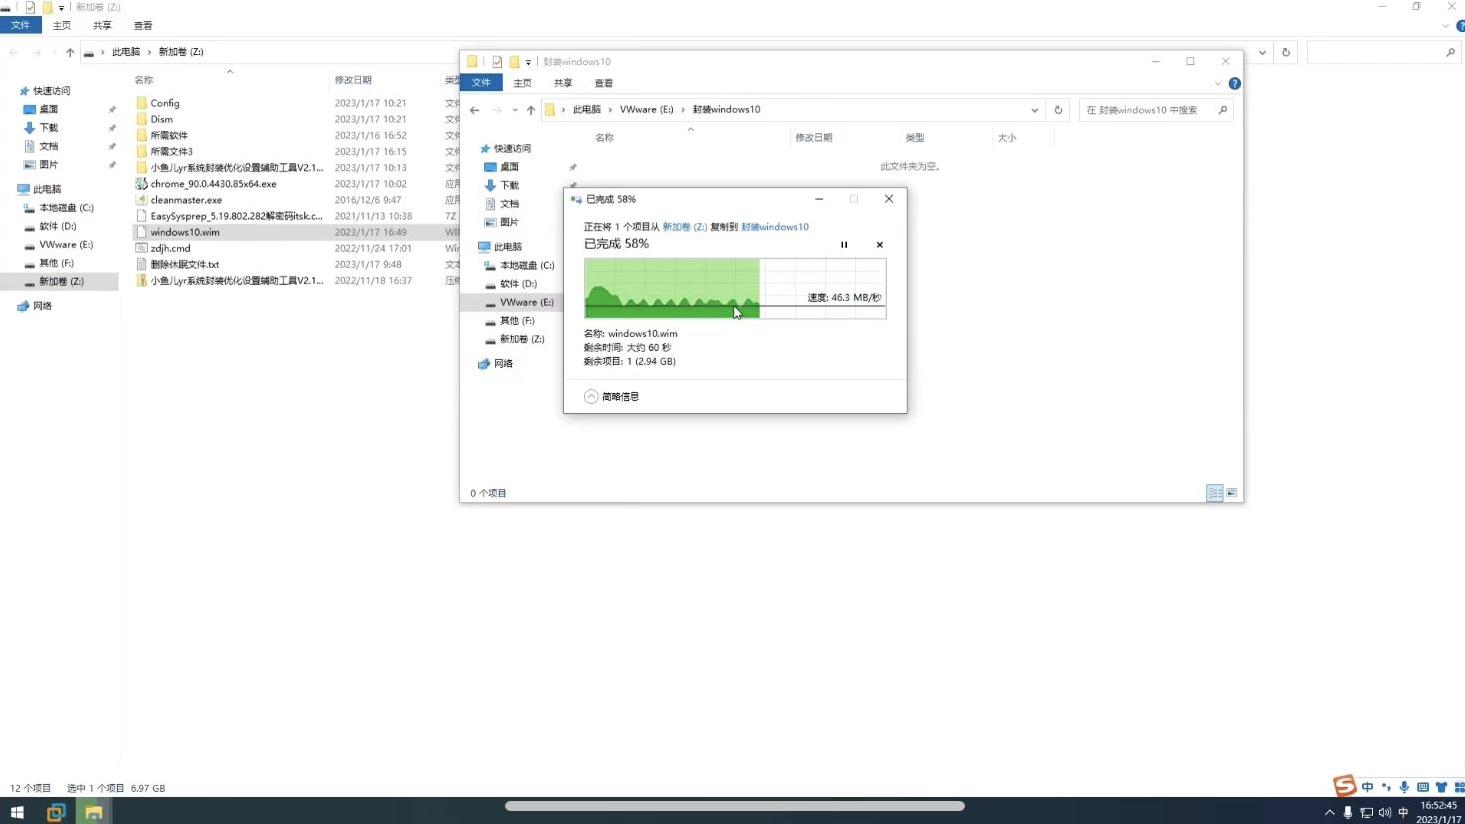Open 文件 tab in 封装windows10 window
The width and height of the screenshot is (1465, 824).
click(x=481, y=83)
